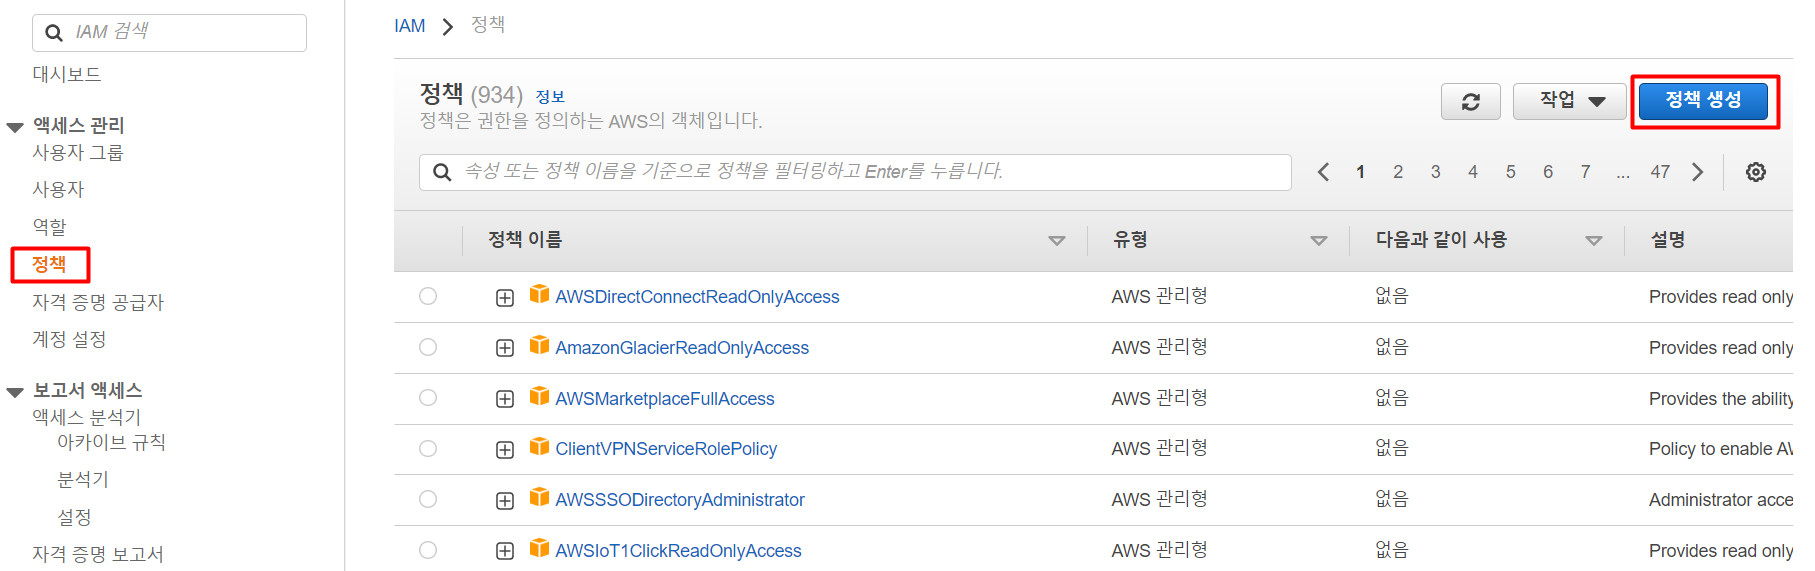
Task: Expand the AWSDirectConnectReadOnlyAccess policy row
Action: point(505,298)
